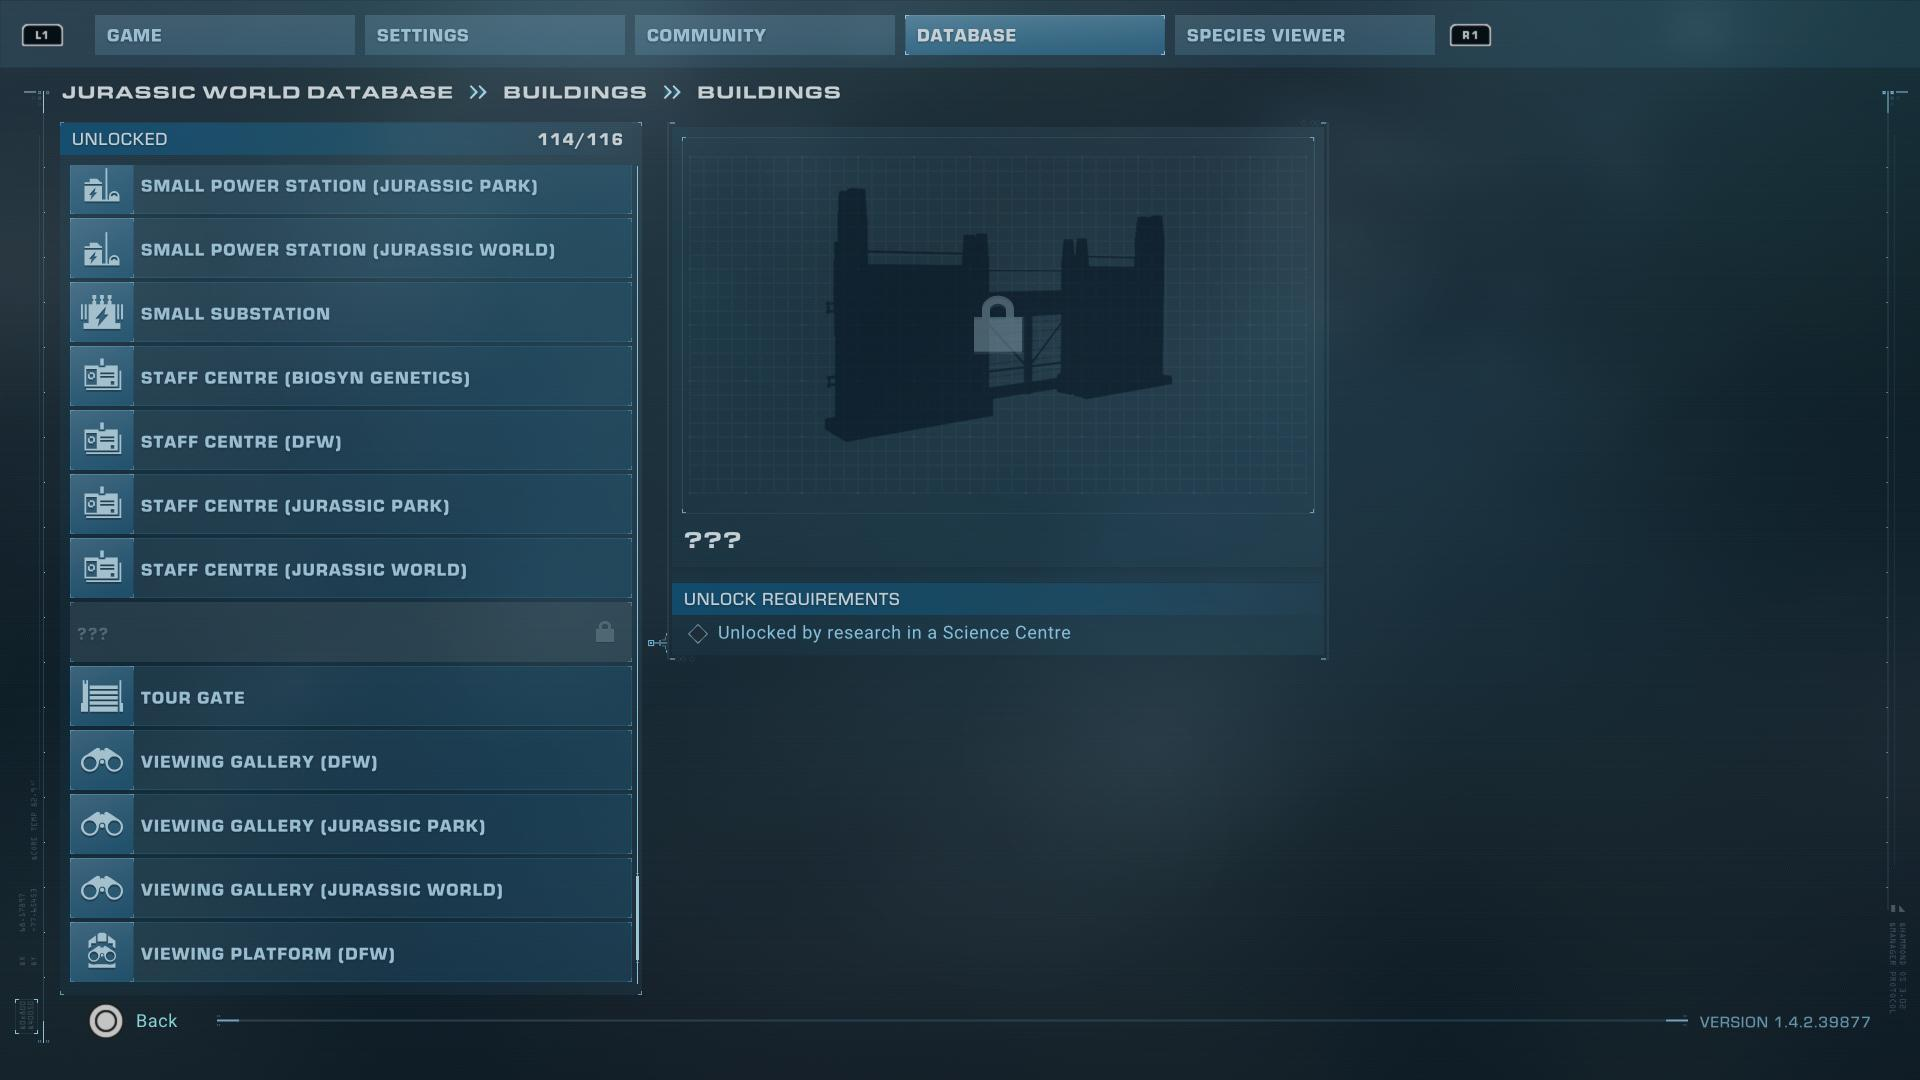The height and width of the screenshot is (1080, 1920).
Task: Click the Viewing Gallery (Jurassic Park) binoculars icon
Action: click(x=102, y=826)
